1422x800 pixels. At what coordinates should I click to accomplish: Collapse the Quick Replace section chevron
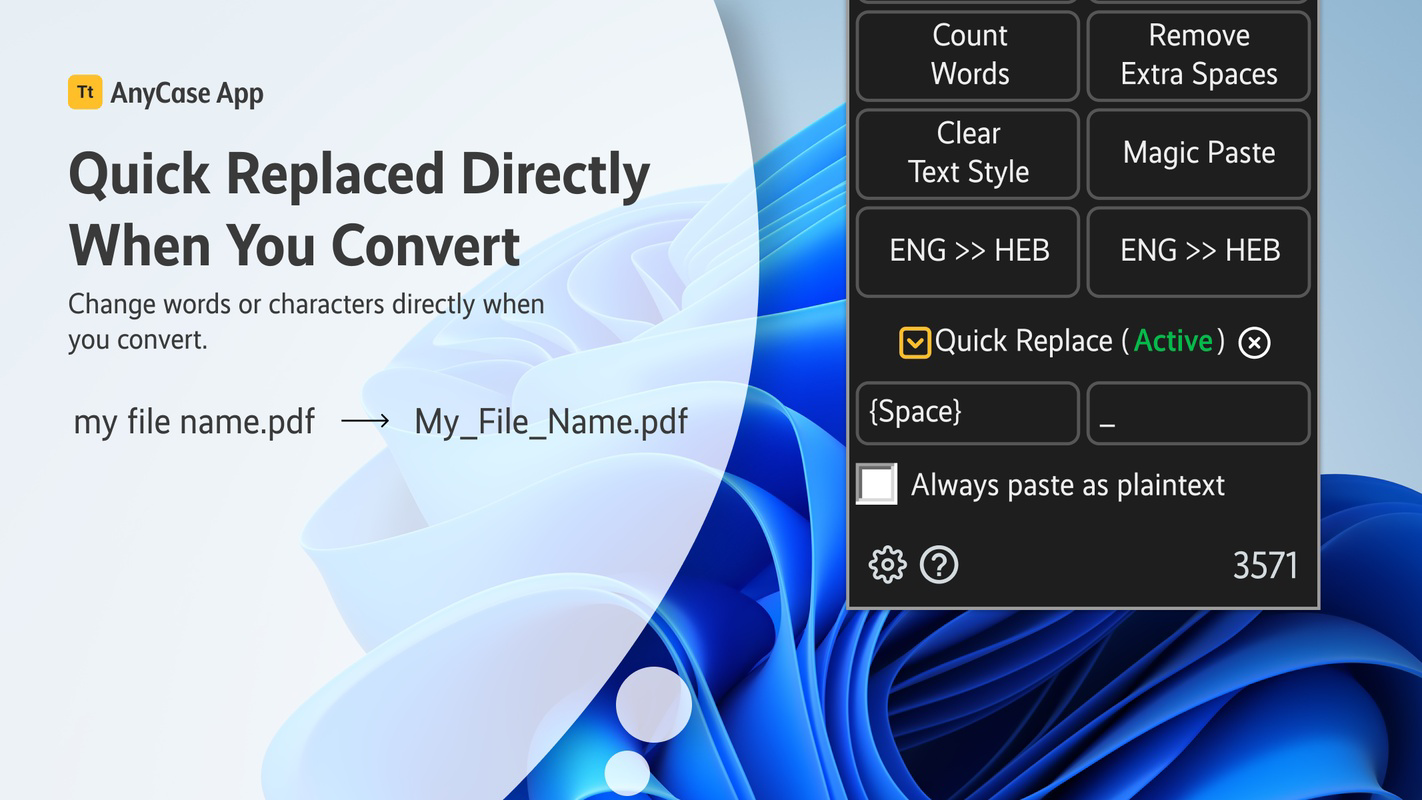pyautogui.click(x=914, y=342)
